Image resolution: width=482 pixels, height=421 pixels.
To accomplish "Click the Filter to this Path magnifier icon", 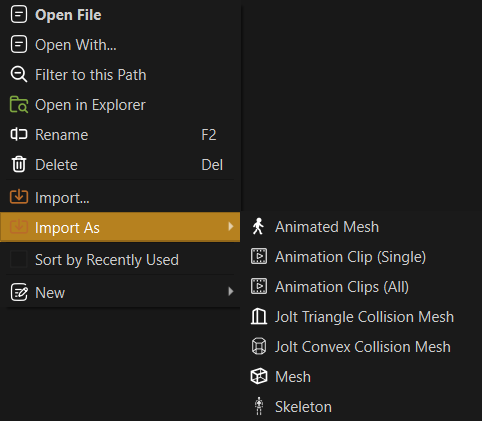I will pyautogui.click(x=19, y=74).
